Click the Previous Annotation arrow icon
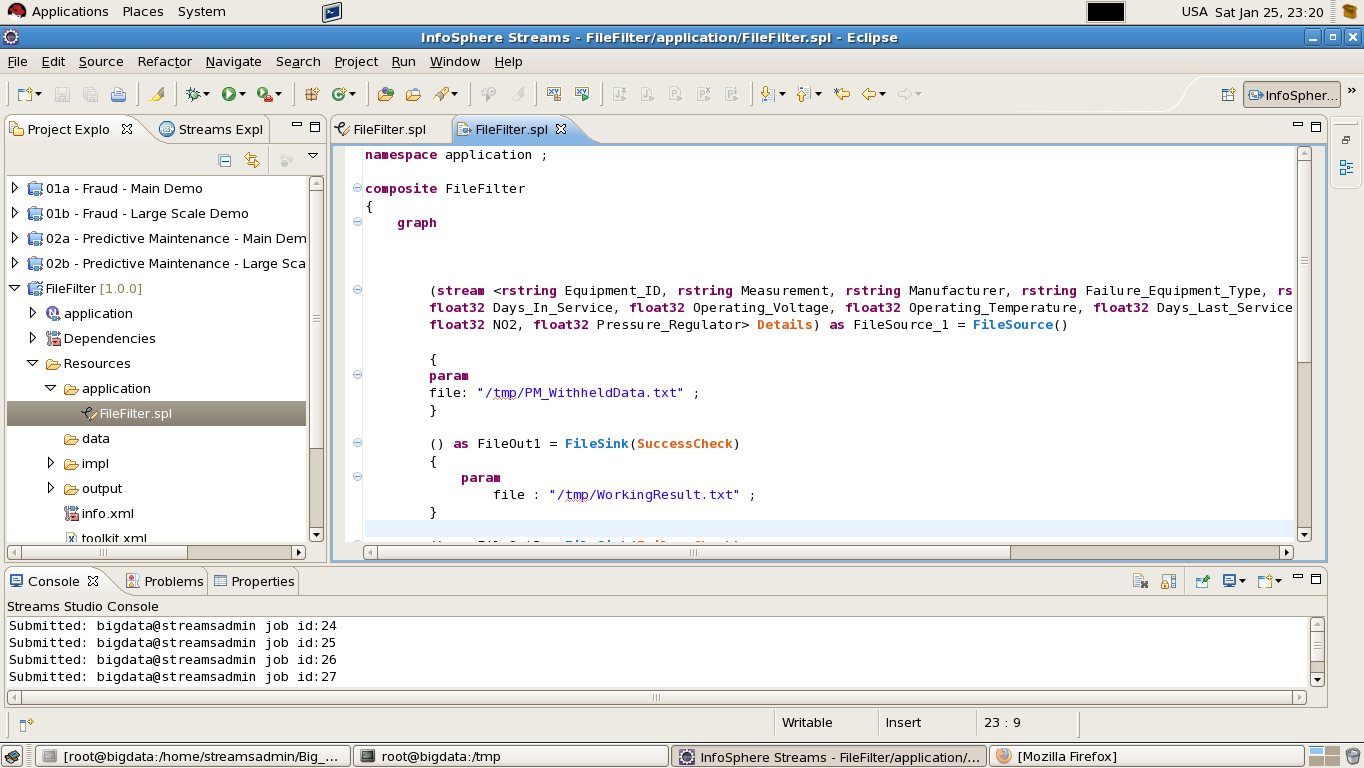 pyautogui.click(x=803, y=94)
